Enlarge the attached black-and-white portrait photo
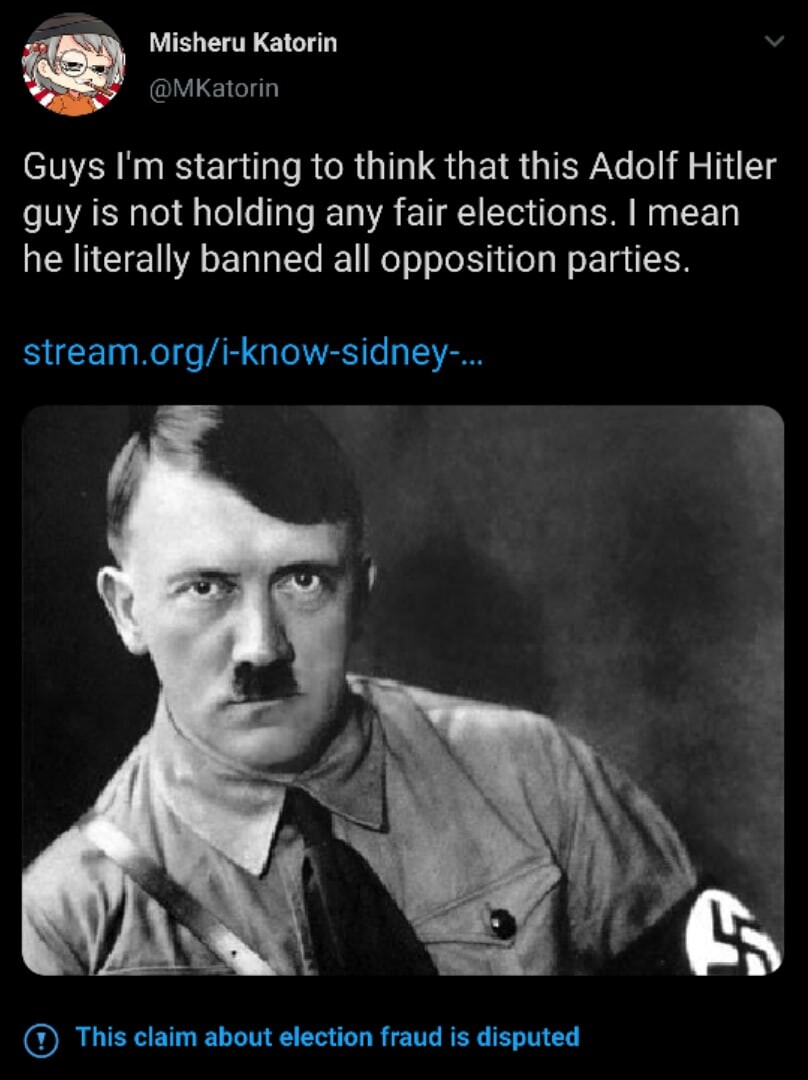This screenshot has height=1080, width=808. coord(403,690)
